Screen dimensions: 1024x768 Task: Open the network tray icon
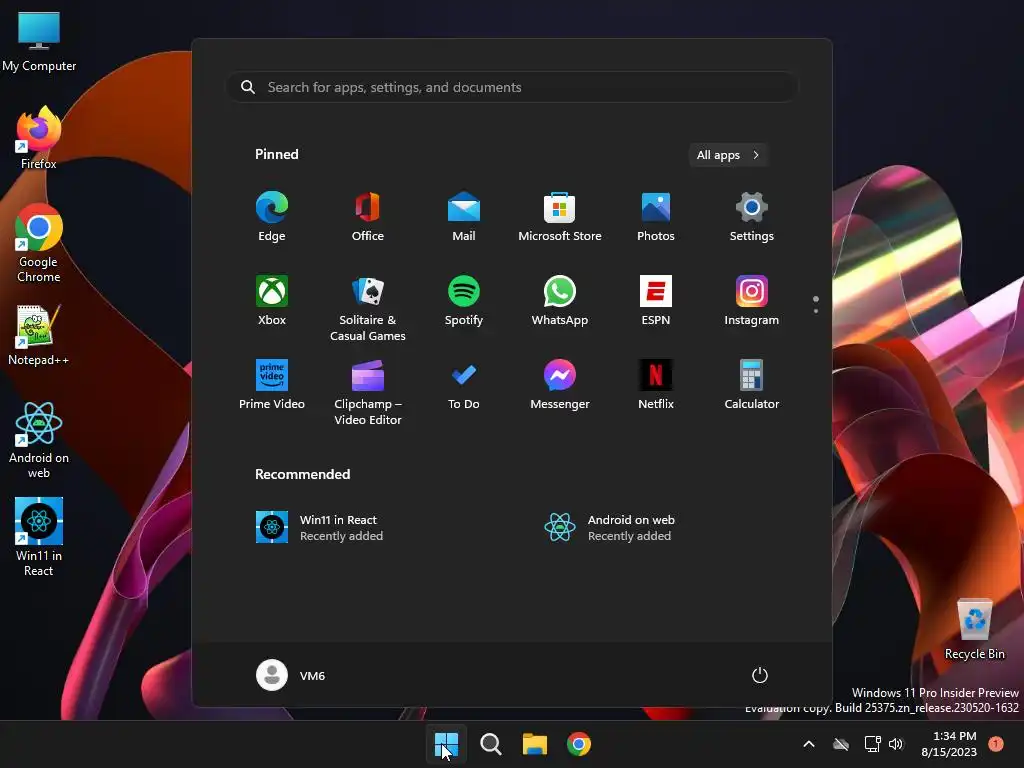pos(872,744)
